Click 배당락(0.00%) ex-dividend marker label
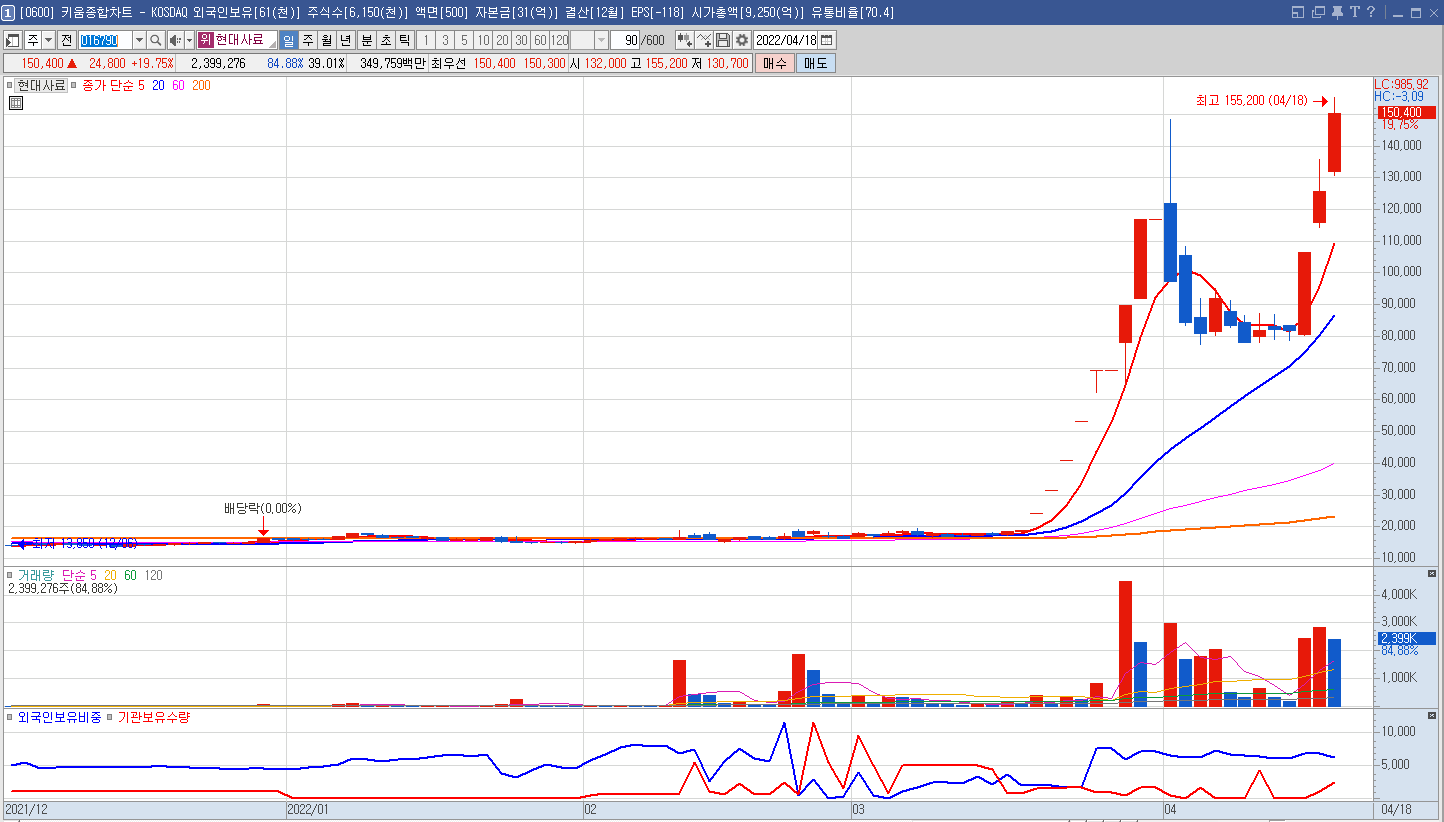Viewport: 1444px width, 822px height. click(x=263, y=508)
